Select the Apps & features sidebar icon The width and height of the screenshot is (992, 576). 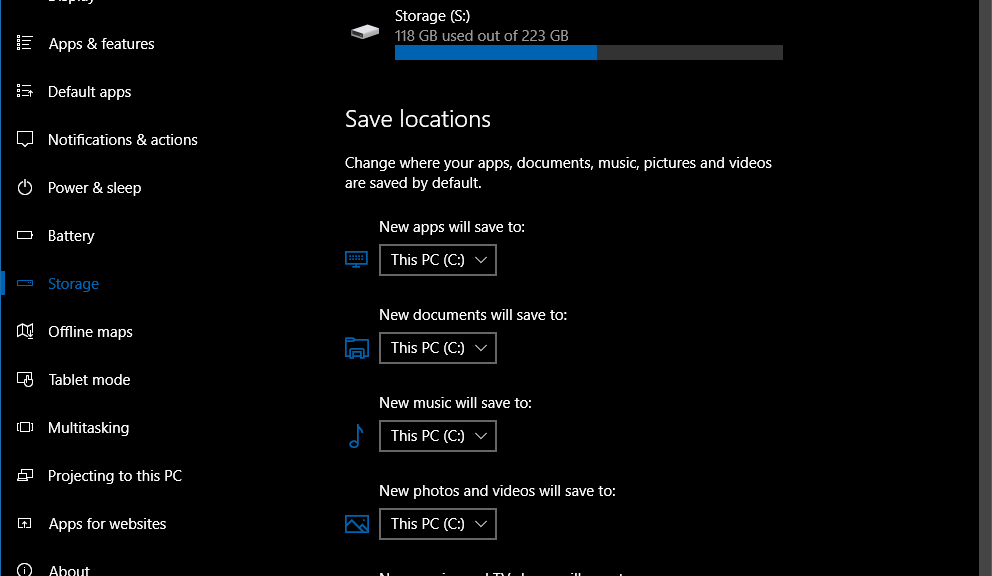coord(25,43)
